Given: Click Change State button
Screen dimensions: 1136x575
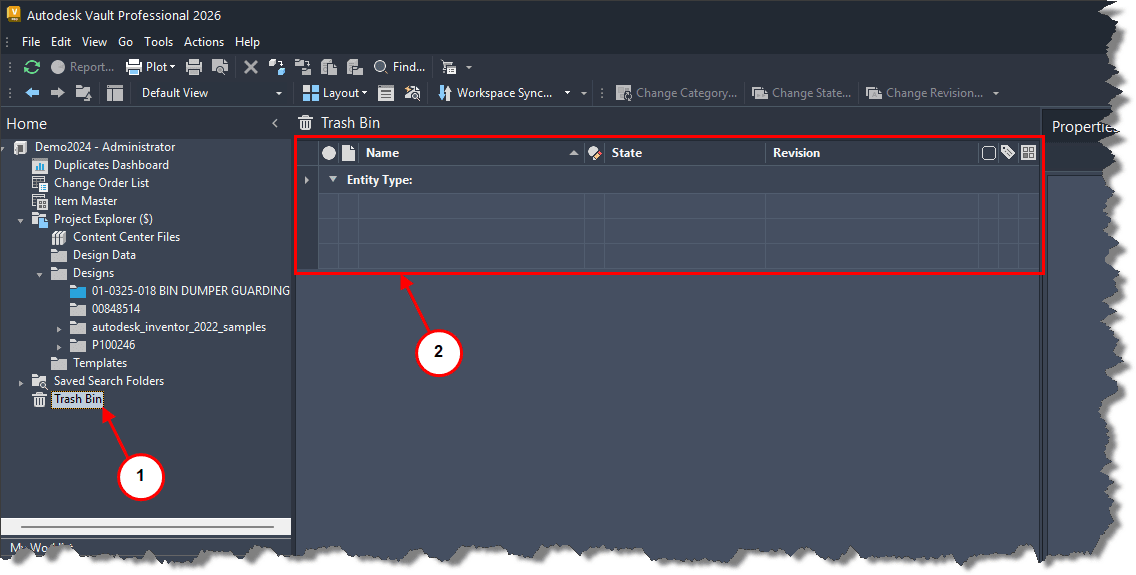Looking at the screenshot, I should 801,93.
